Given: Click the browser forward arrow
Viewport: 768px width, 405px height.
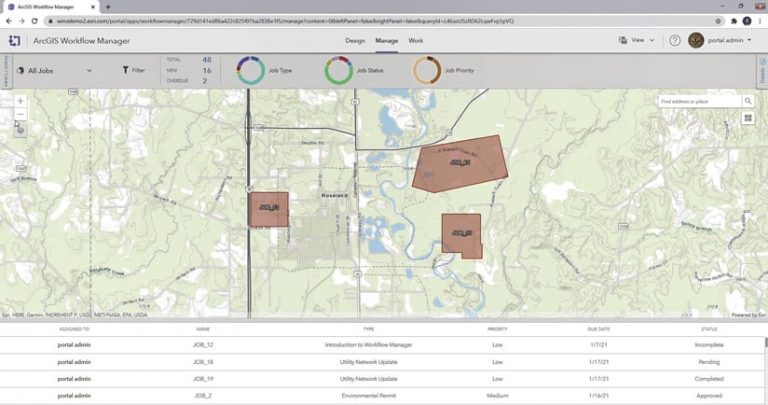Looking at the screenshot, I should pos(22,21).
